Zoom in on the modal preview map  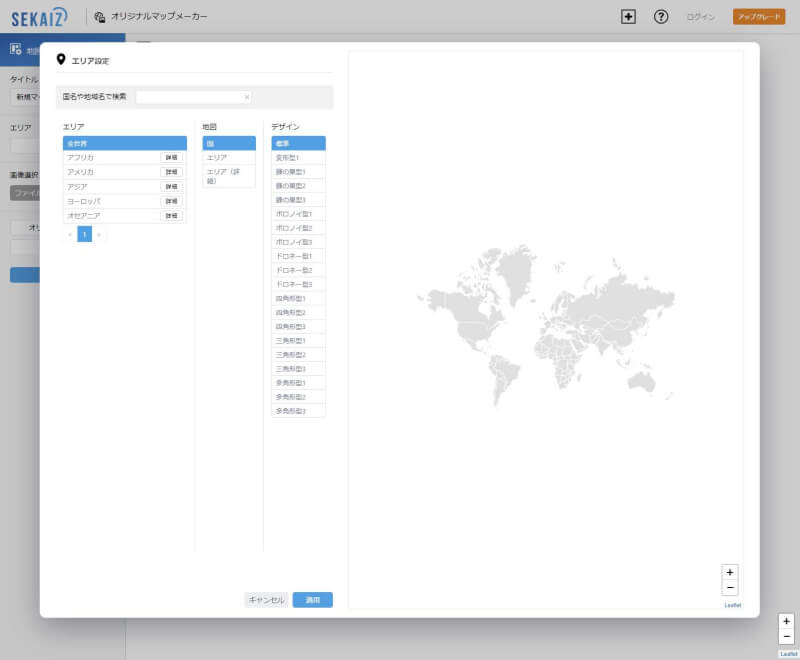[730, 572]
